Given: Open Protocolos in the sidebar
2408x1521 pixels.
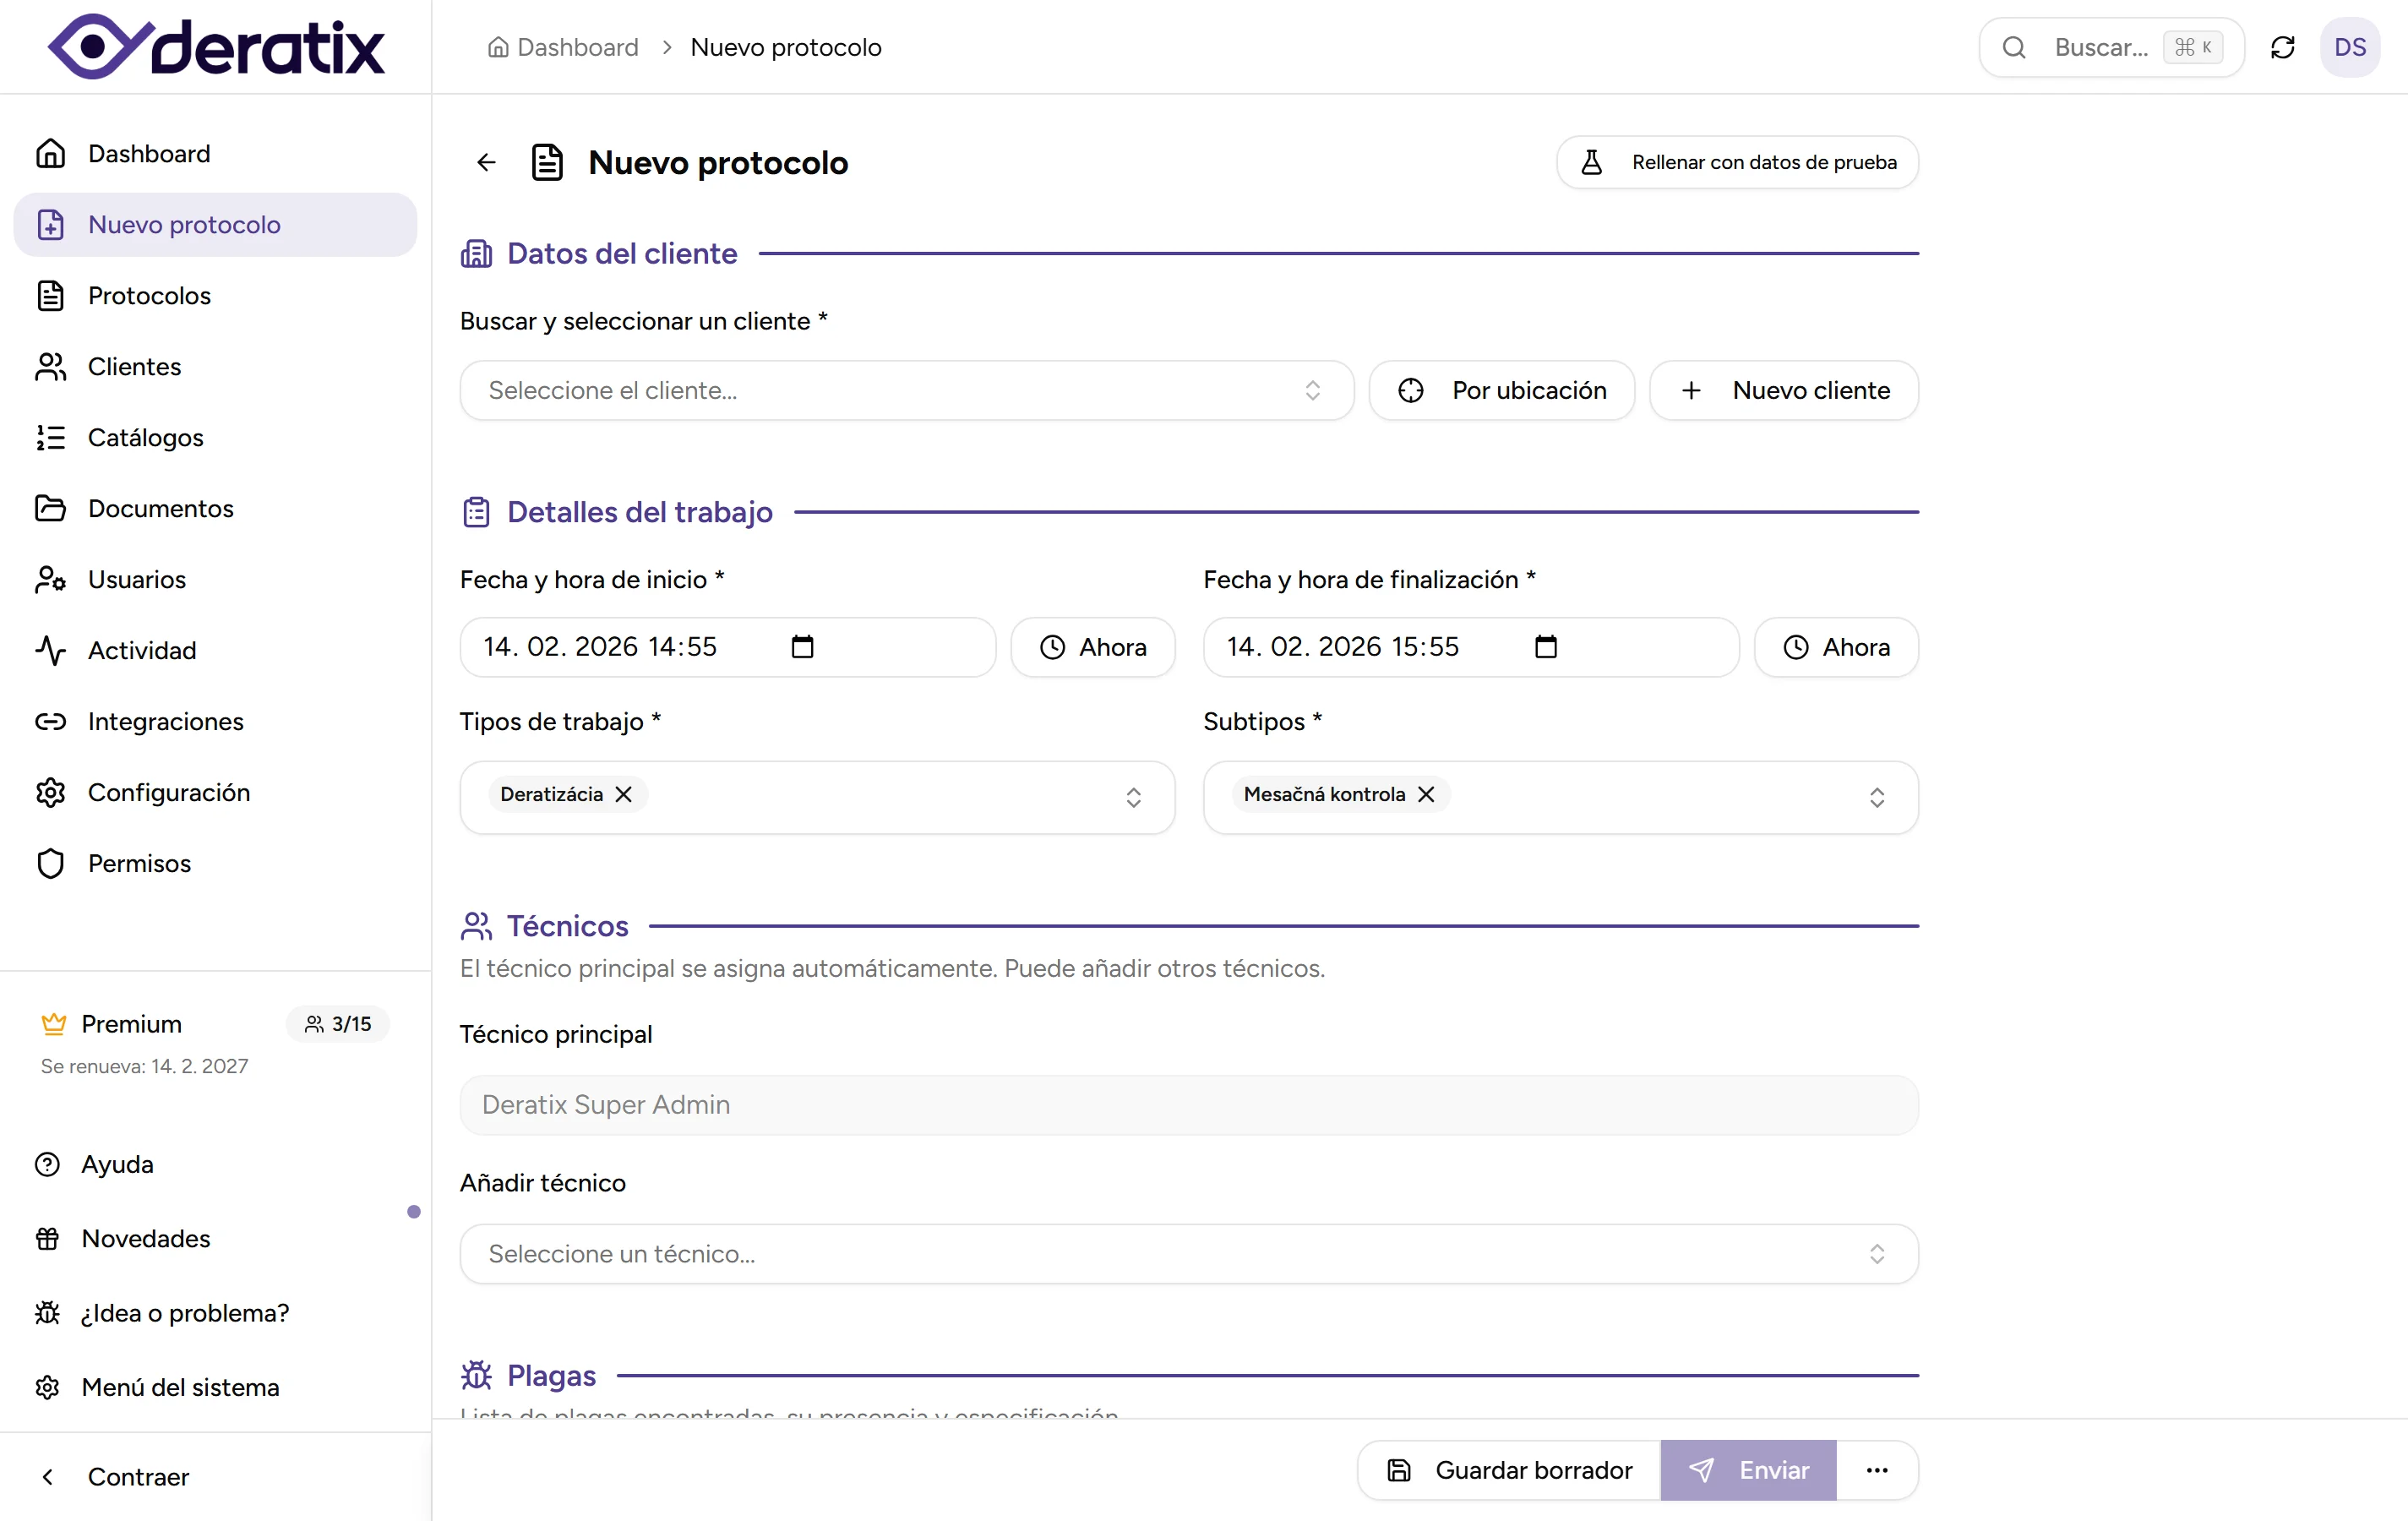Looking at the screenshot, I should tap(149, 296).
